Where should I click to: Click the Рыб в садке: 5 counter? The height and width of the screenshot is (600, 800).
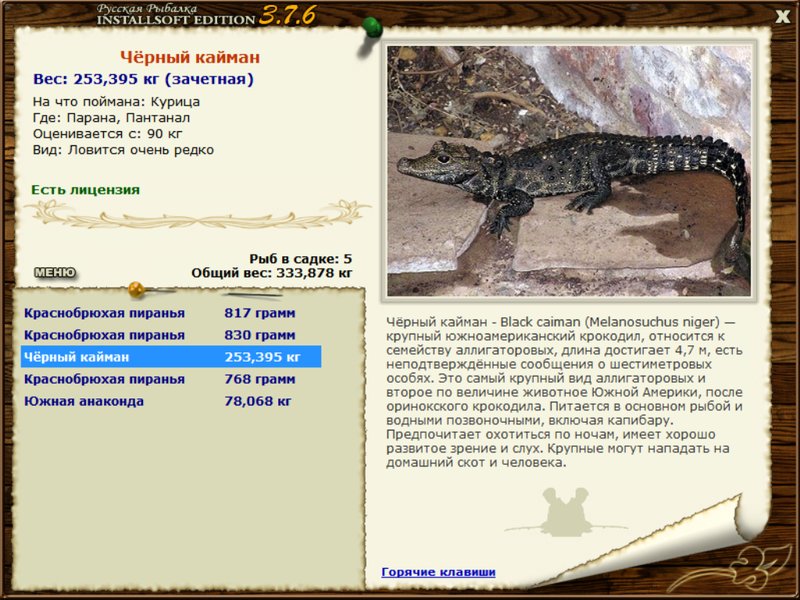(x=301, y=259)
